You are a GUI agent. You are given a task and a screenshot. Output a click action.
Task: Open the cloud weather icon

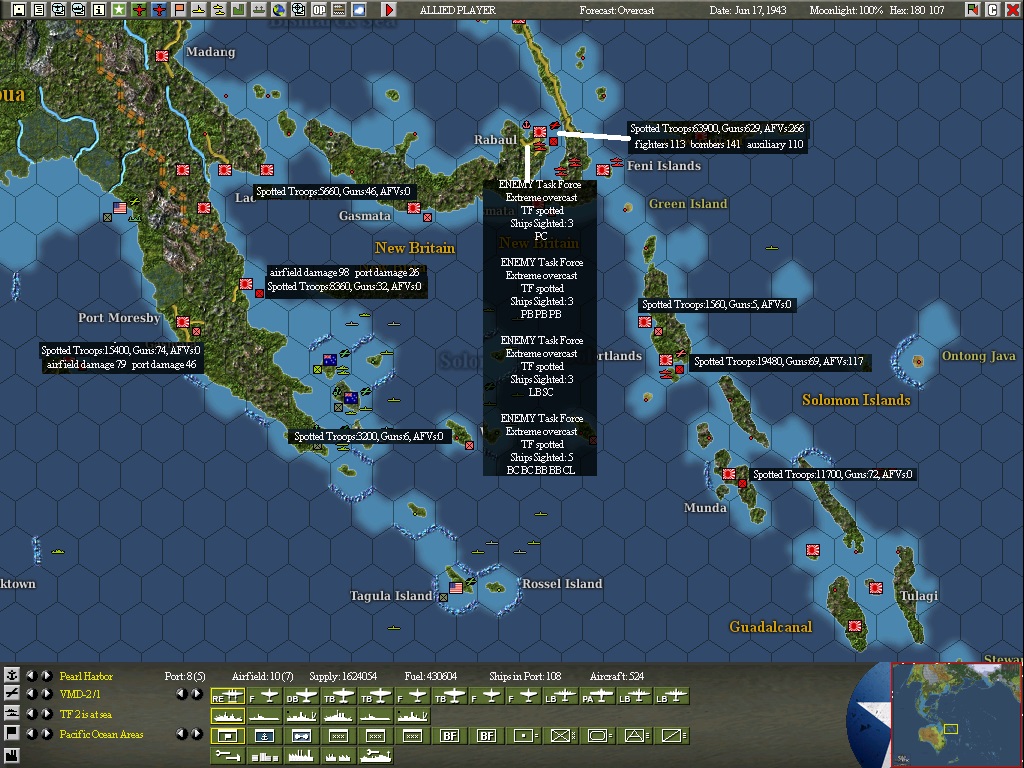point(359,10)
